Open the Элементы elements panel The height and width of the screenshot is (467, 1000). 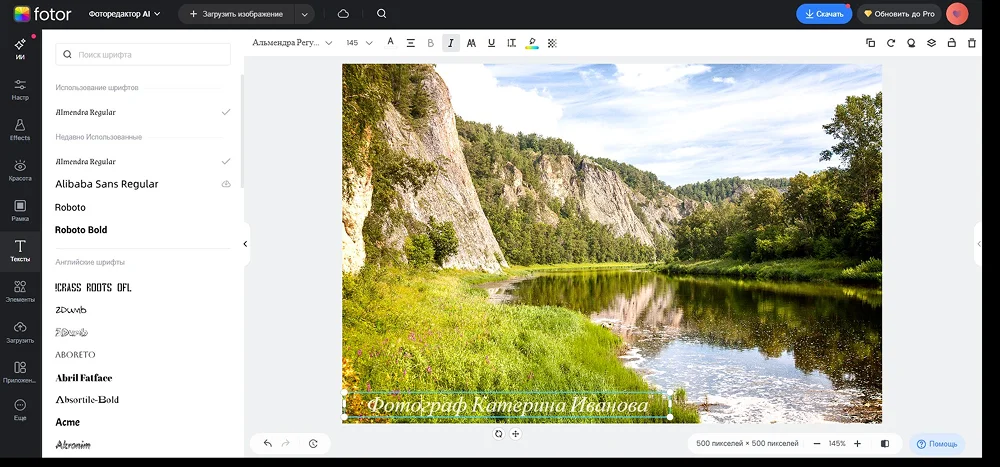(20, 292)
